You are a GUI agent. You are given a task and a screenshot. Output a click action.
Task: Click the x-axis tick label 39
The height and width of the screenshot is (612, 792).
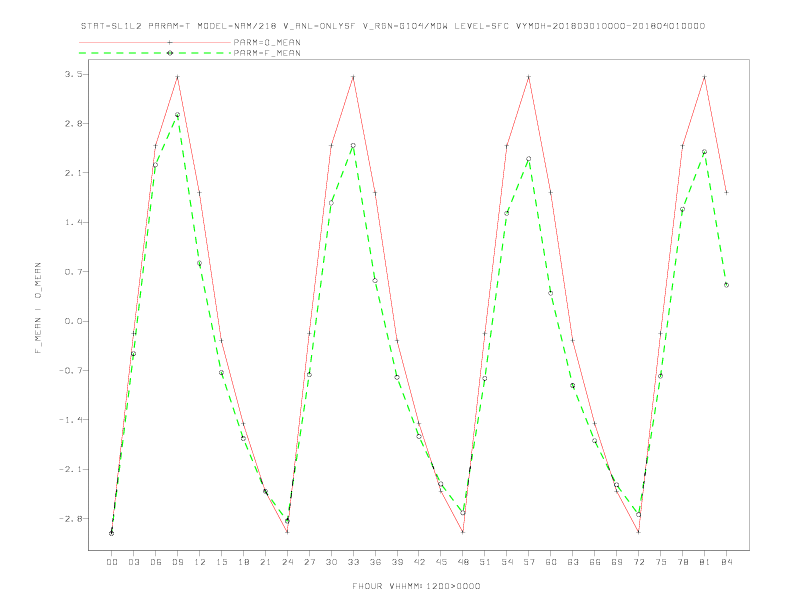pyautogui.click(x=397, y=562)
